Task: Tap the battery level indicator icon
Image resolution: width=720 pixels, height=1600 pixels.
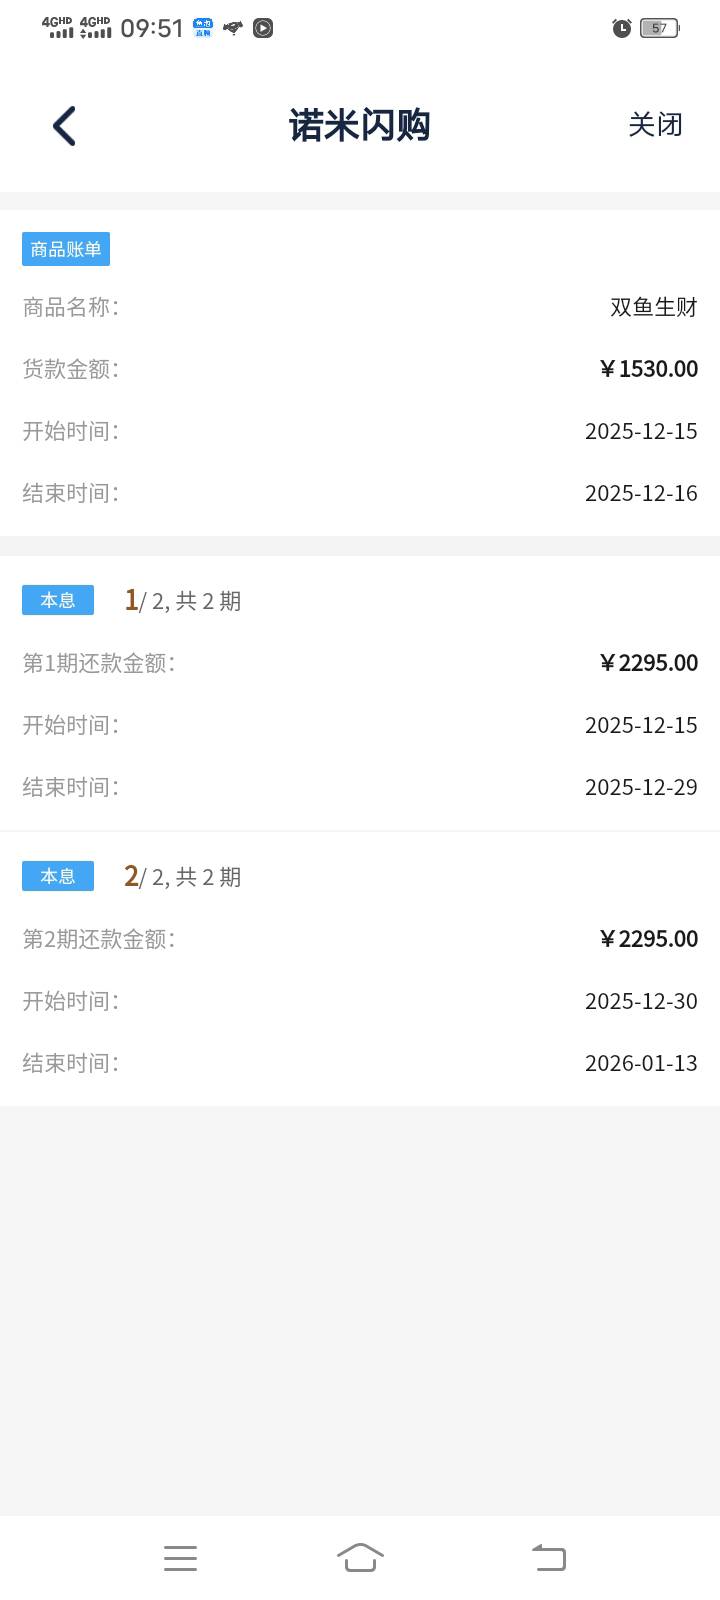Action: (x=659, y=28)
